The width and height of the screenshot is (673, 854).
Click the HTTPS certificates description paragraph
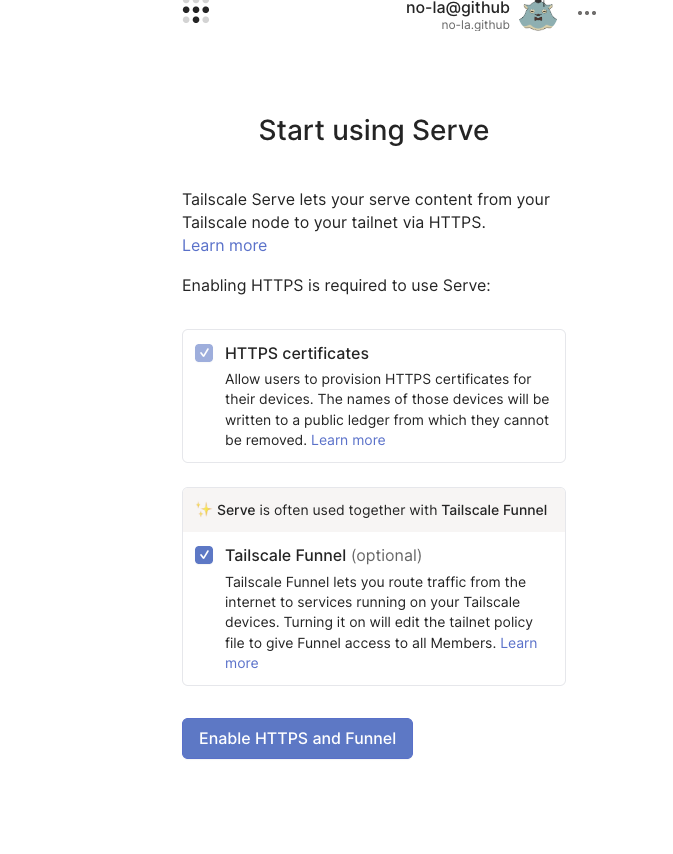click(387, 410)
